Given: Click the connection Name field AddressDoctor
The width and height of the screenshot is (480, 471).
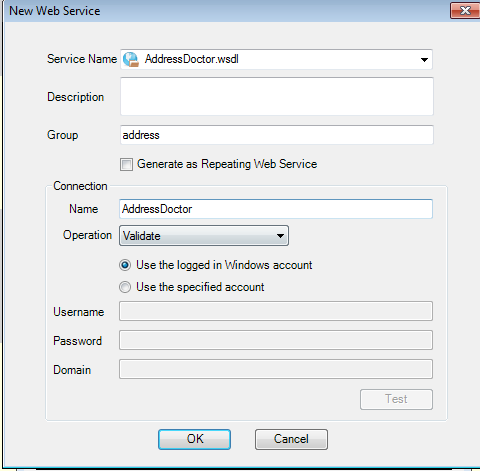Looking at the screenshot, I should (x=276, y=209).
